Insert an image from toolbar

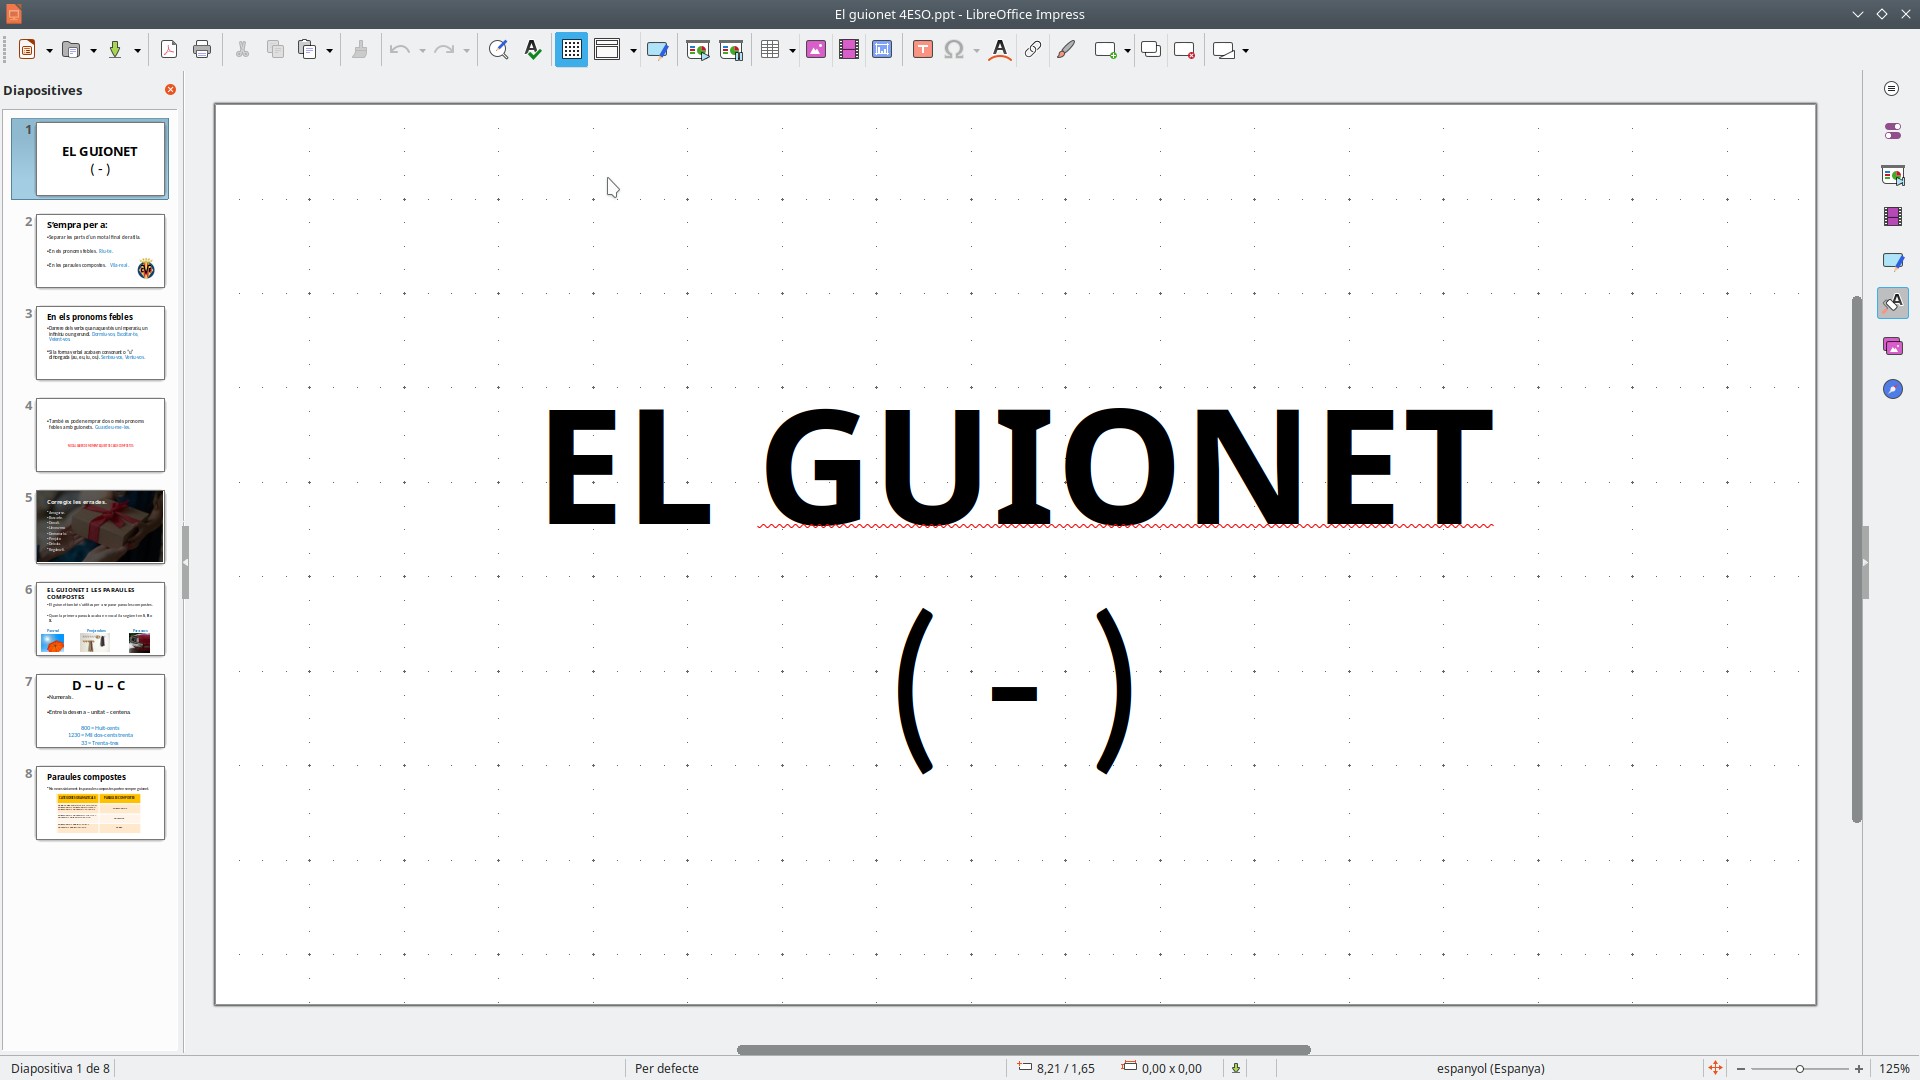tap(816, 50)
